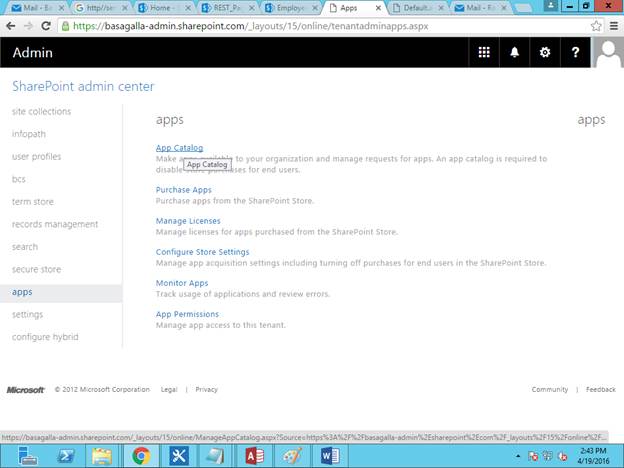The image size is (624, 468).
Task: Open the Office 365 app launcher grid
Action: (484, 52)
